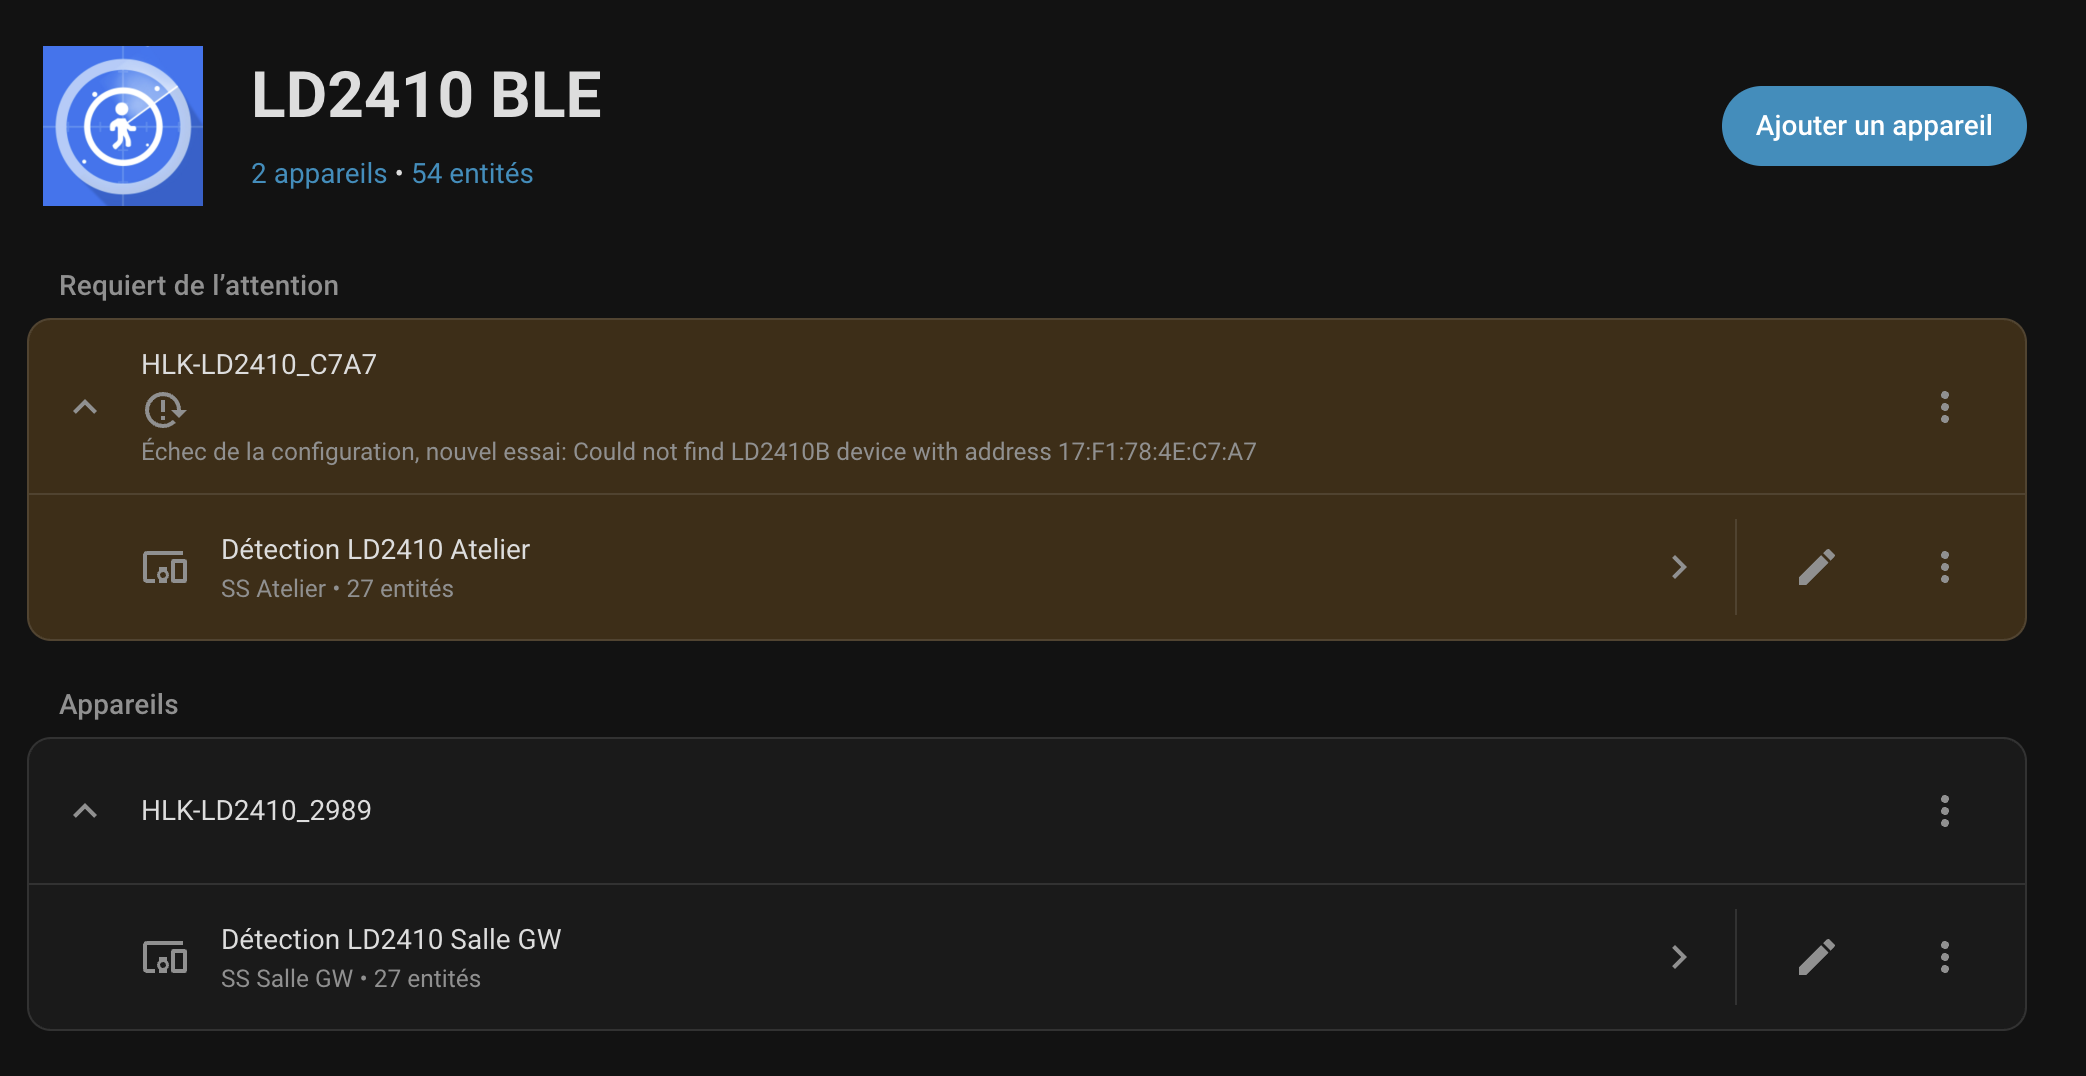Open Détection LD2410 Salle GW device page
Screen dimensions: 2086x1076
click(x=391, y=940)
